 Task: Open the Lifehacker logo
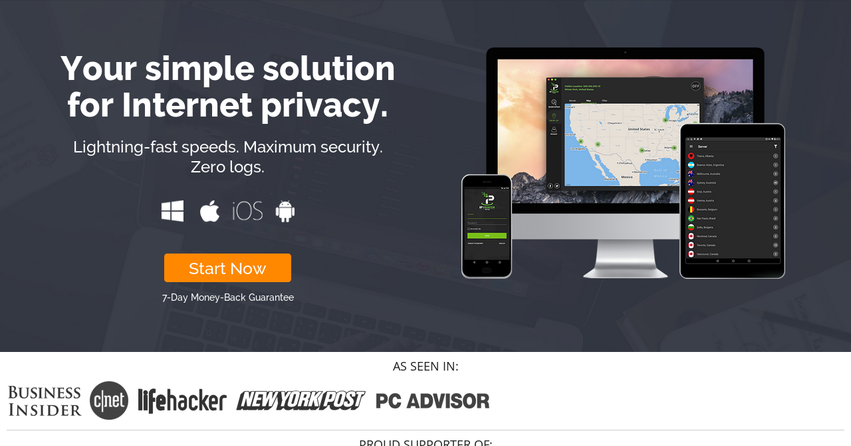click(182, 401)
